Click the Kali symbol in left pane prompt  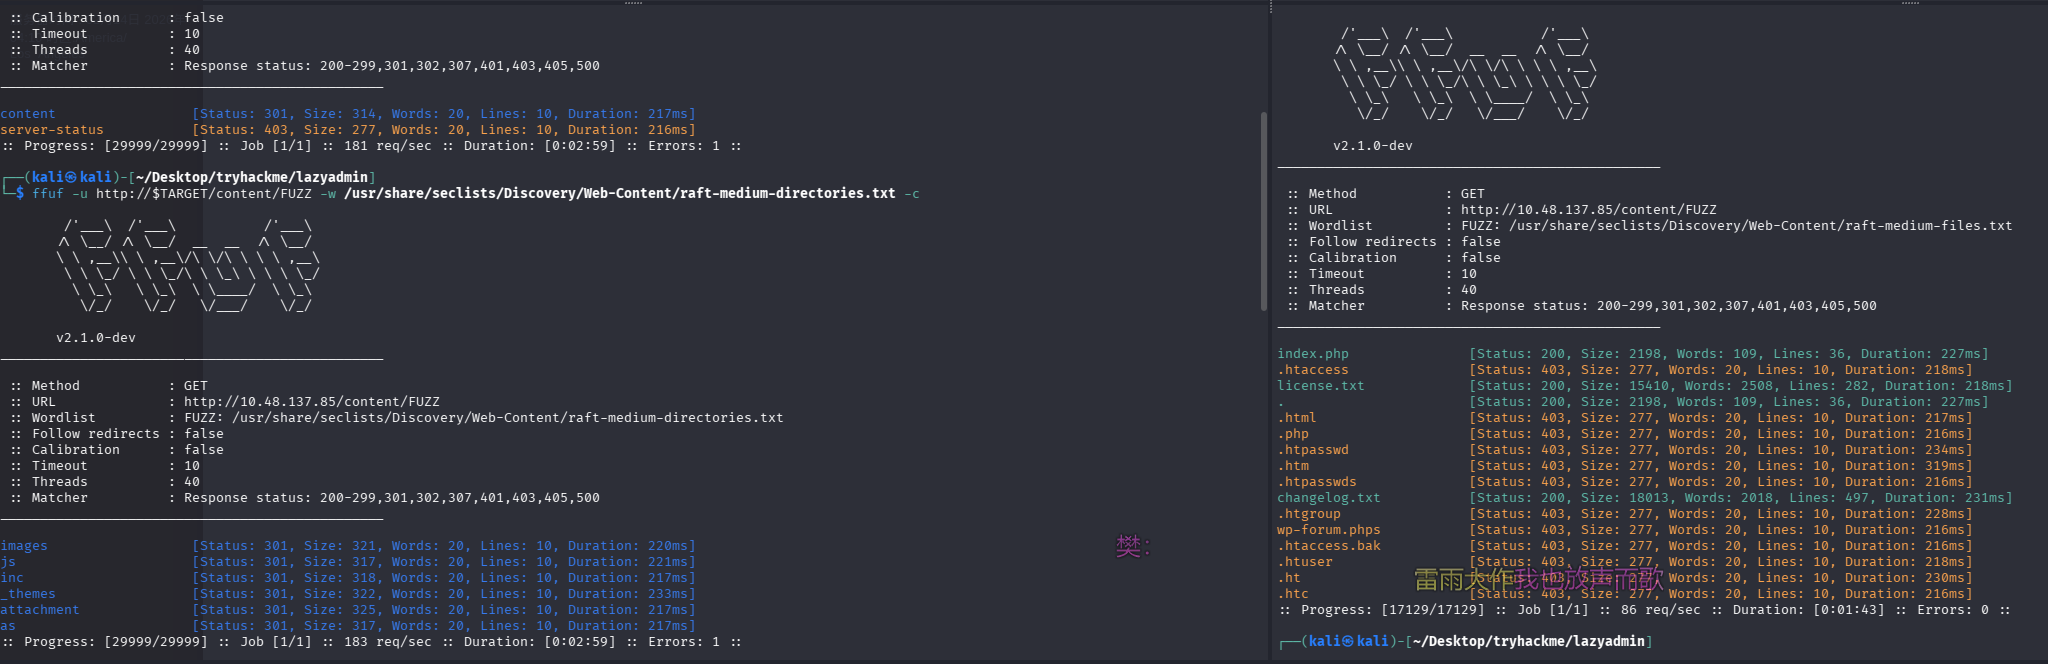coord(72,177)
